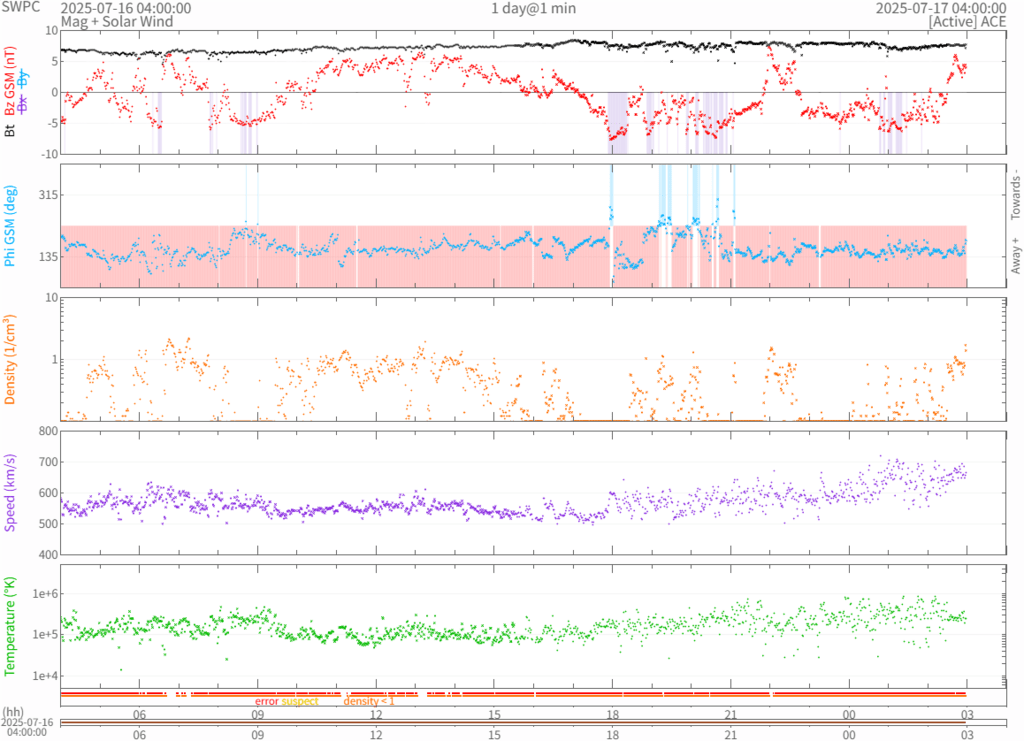
Task: Select the Speed (km/s) axis label
Action: click(10, 493)
